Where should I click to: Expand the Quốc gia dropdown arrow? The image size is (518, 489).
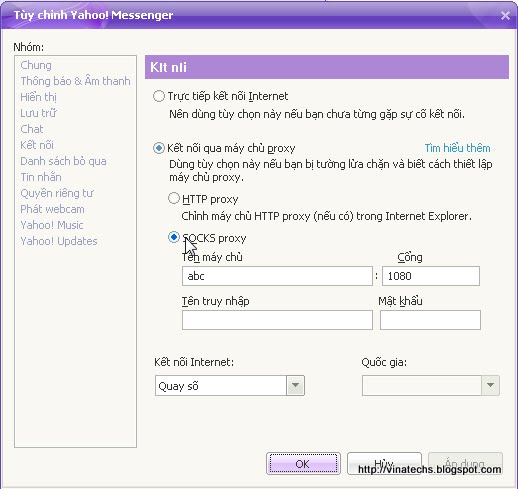click(490, 385)
